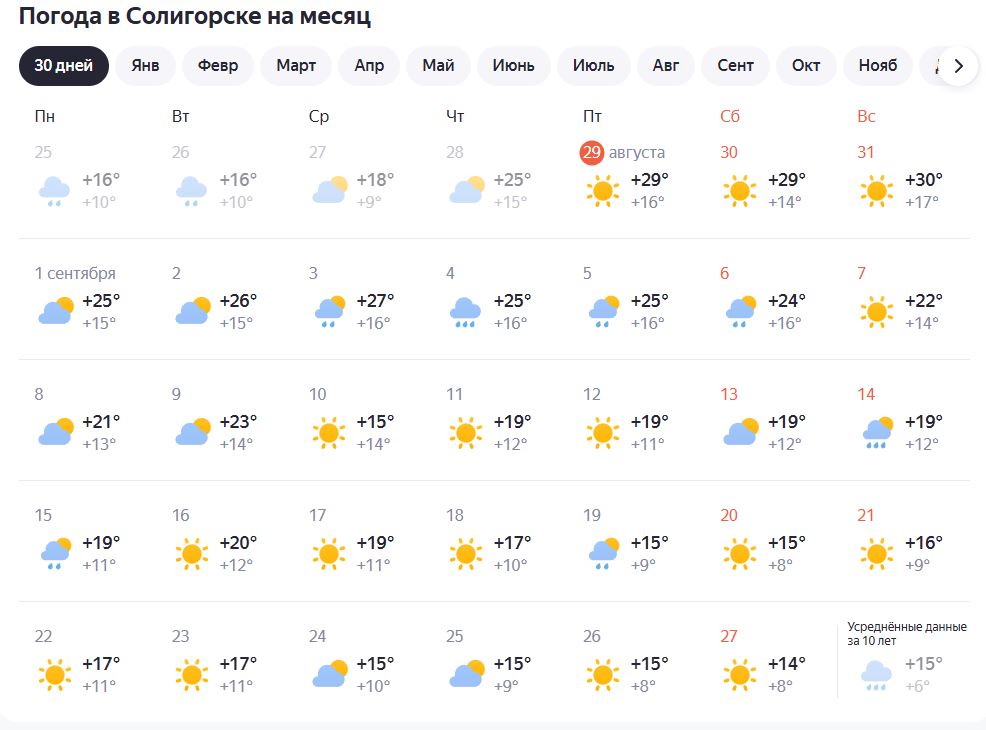Click the averaged 10-year data rain icon
The image size is (986, 730).
click(x=877, y=674)
